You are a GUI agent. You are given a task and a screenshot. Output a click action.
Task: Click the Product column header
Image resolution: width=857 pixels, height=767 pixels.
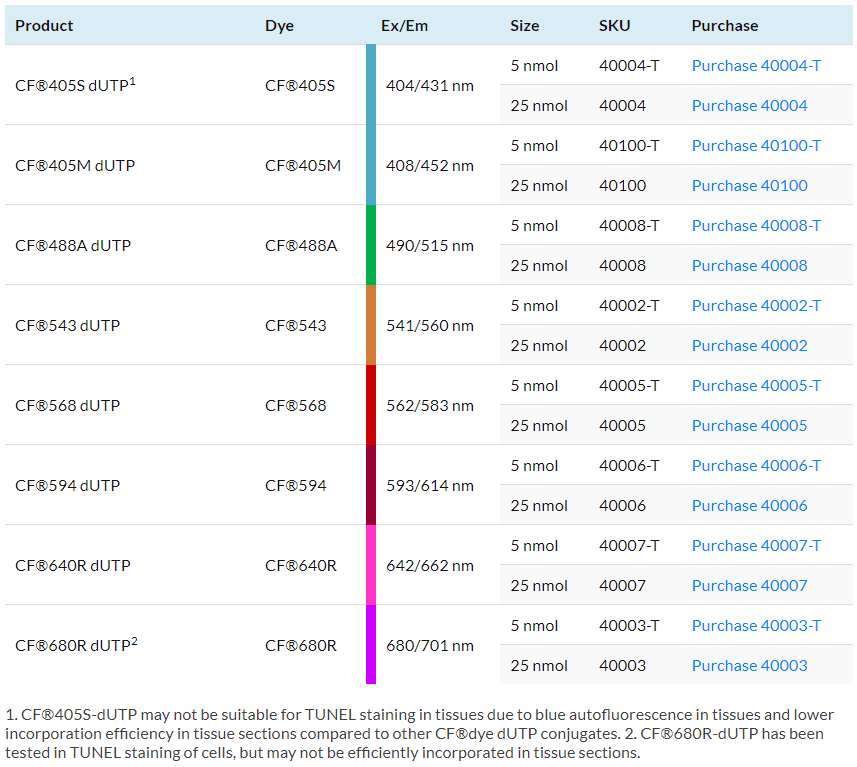[x=44, y=26]
